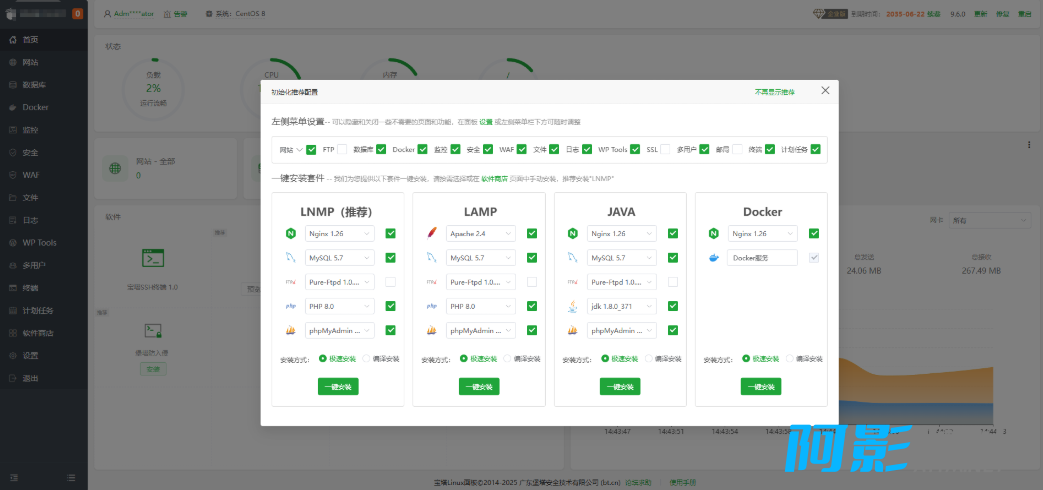Open the 终端 terminal sidebar icon
This screenshot has width=1043, height=490.
(13, 288)
